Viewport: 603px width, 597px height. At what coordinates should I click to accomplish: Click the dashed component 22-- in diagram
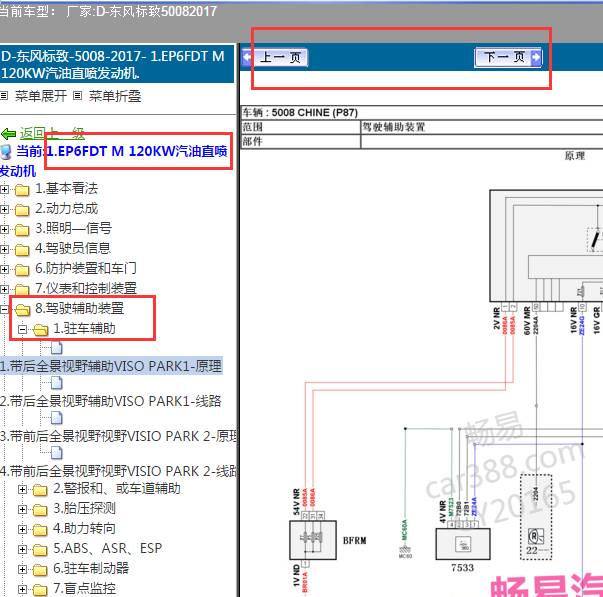point(536,517)
